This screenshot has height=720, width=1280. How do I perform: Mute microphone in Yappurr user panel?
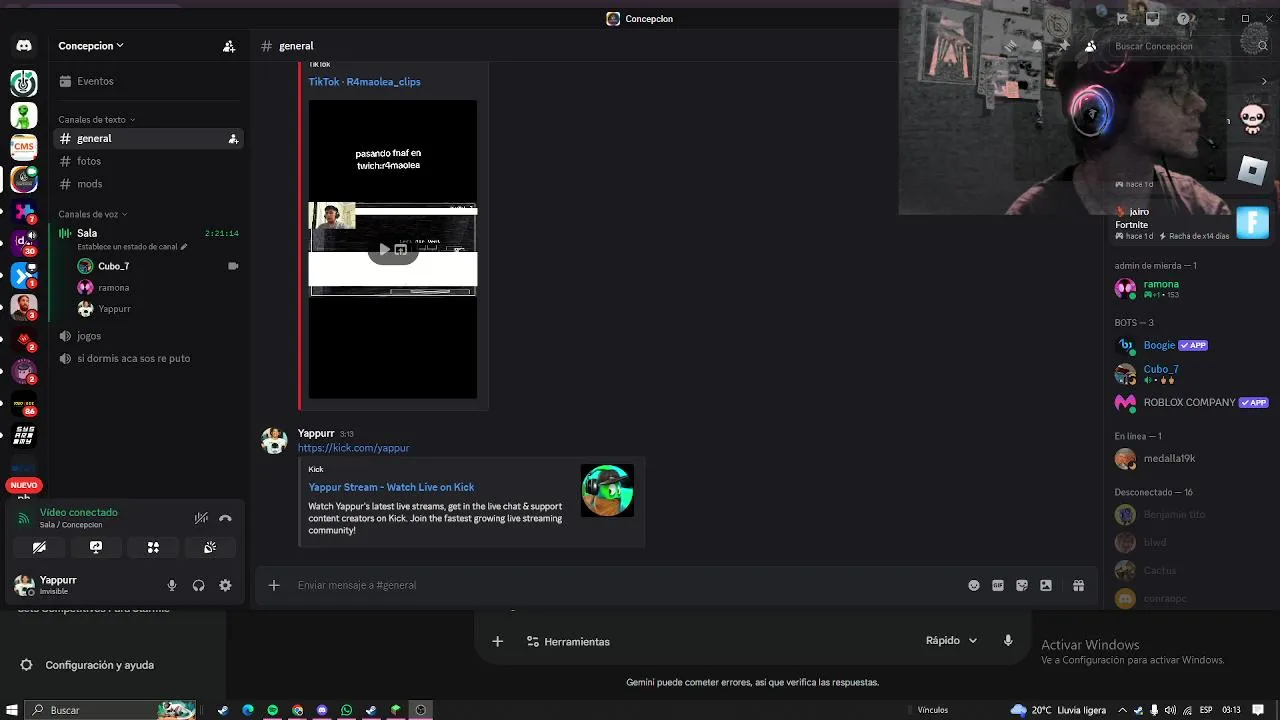172,586
